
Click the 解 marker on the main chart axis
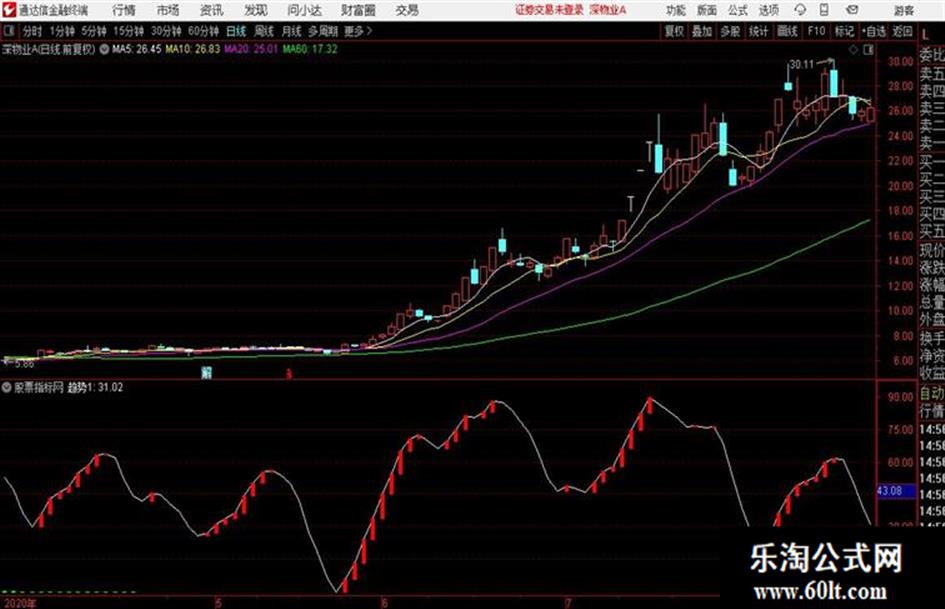(x=207, y=373)
